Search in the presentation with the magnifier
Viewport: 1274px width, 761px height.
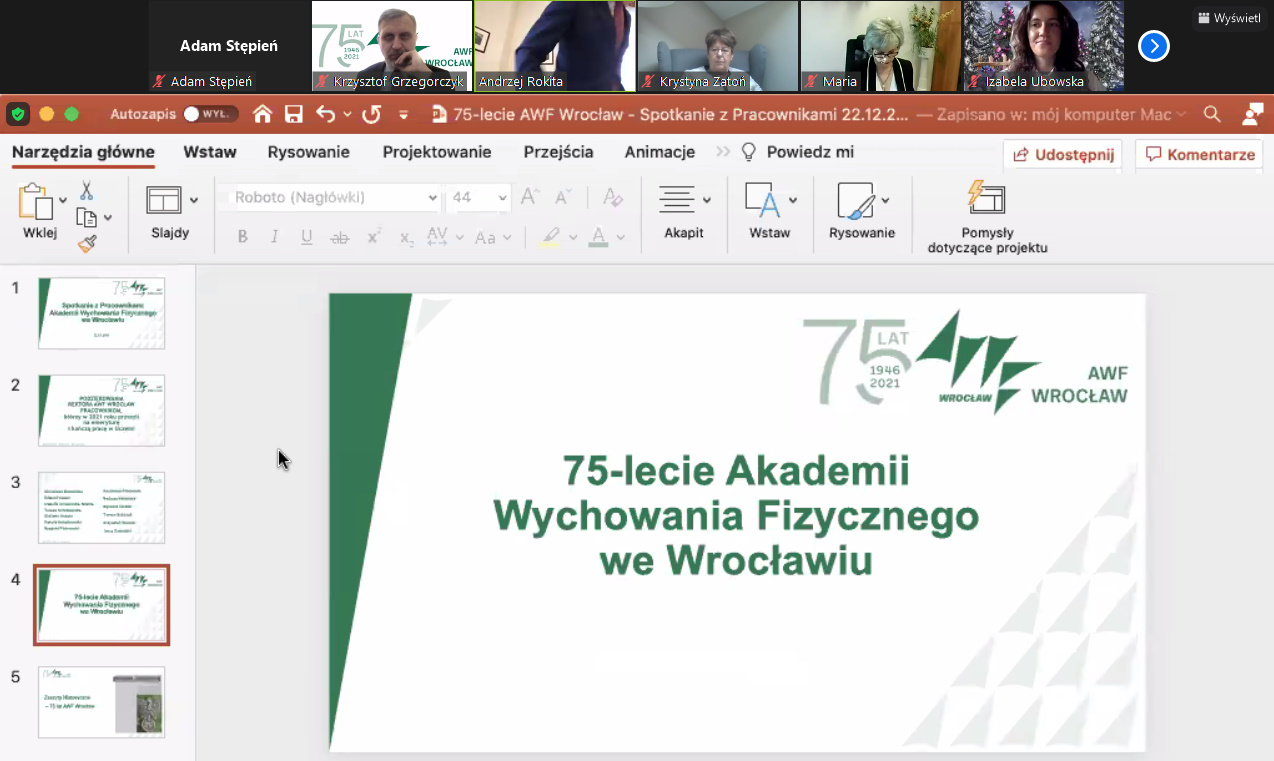point(1212,114)
